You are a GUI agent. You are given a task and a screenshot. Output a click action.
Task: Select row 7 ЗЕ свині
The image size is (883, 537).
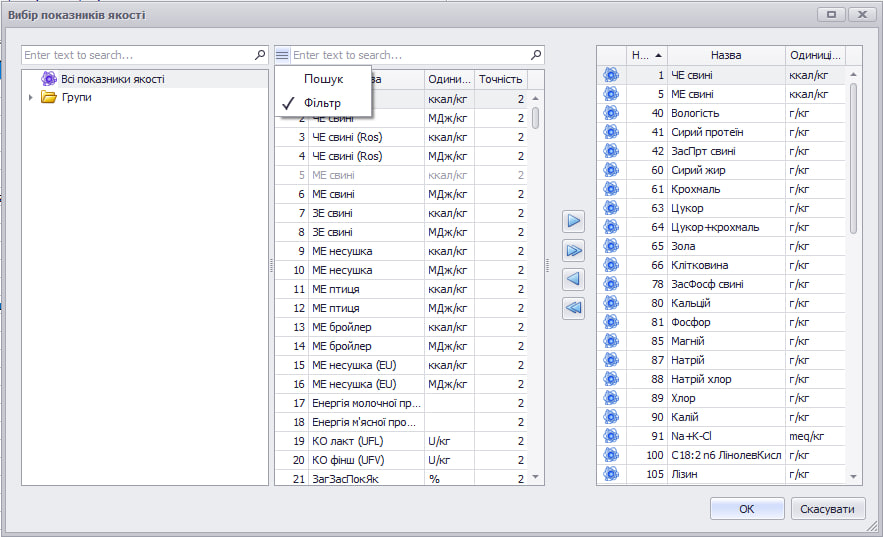[402, 213]
